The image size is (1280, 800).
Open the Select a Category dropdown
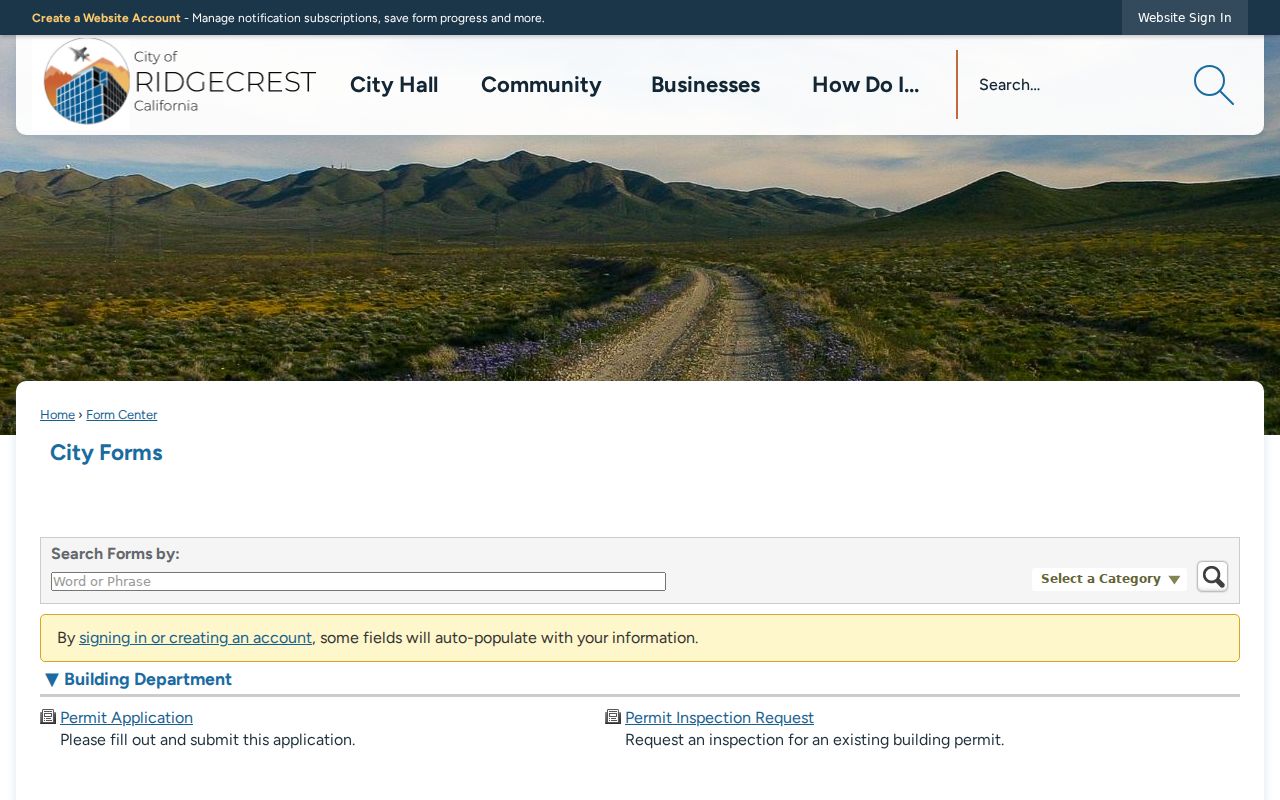coord(1110,579)
